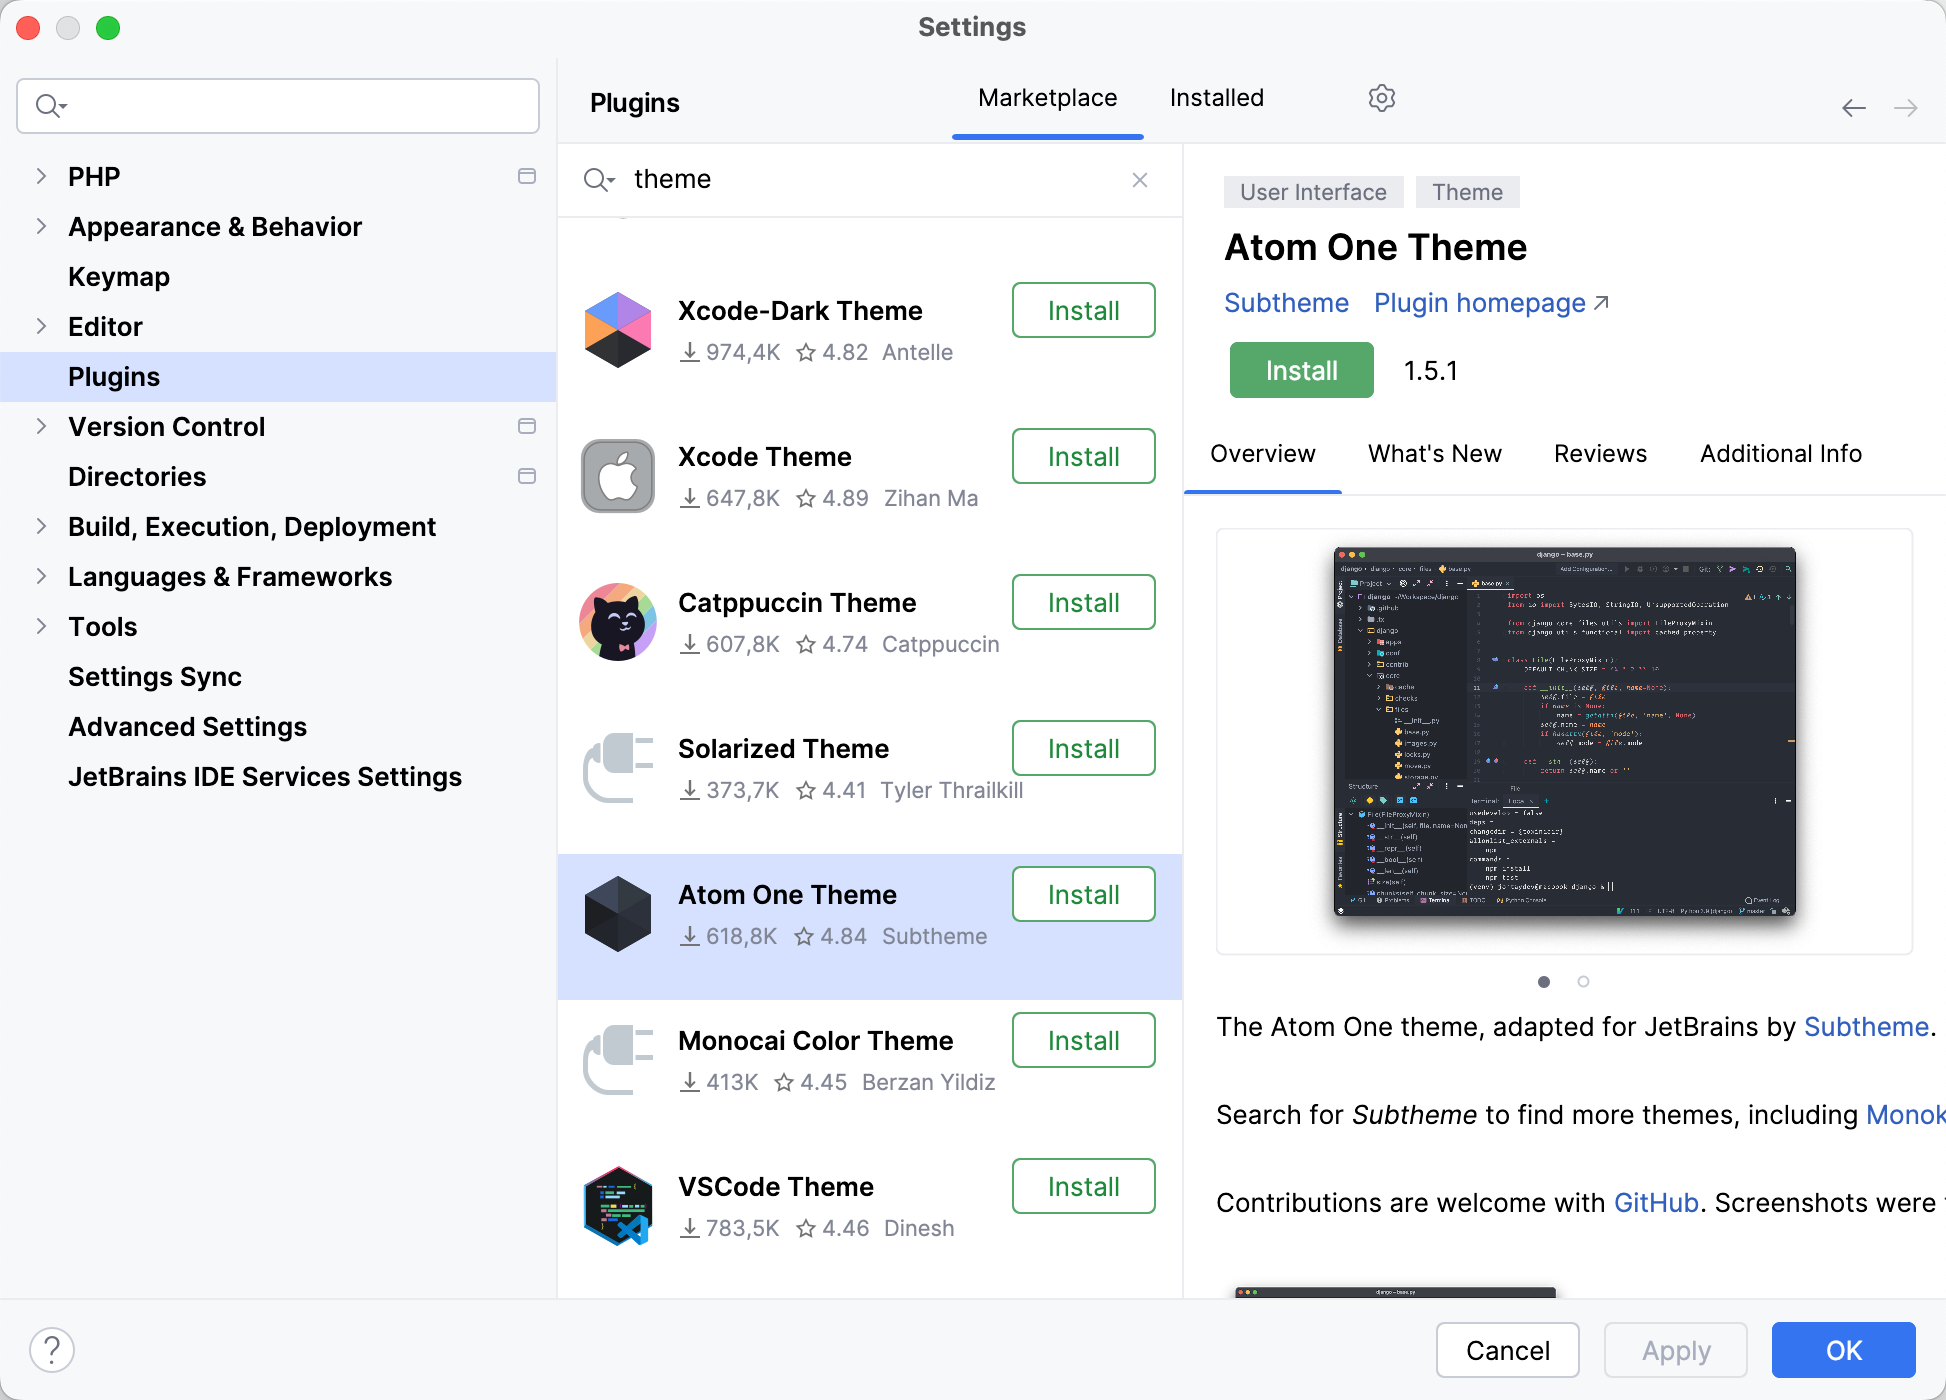Open the Reviews tab

1599,453
